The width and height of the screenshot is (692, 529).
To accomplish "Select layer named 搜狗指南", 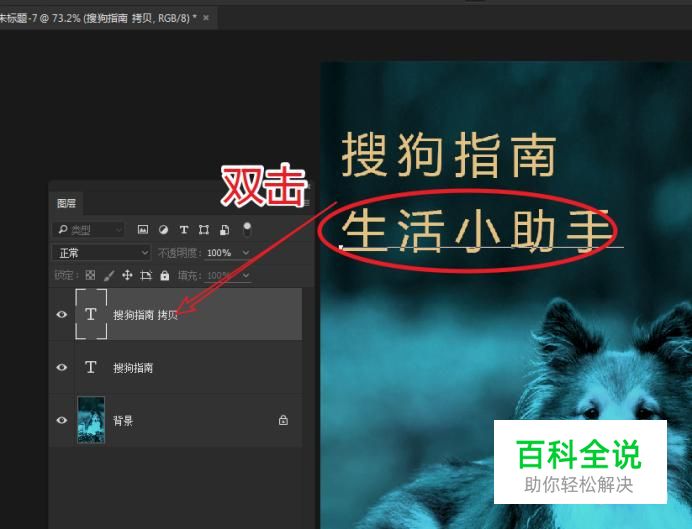I will [x=133, y=368].
